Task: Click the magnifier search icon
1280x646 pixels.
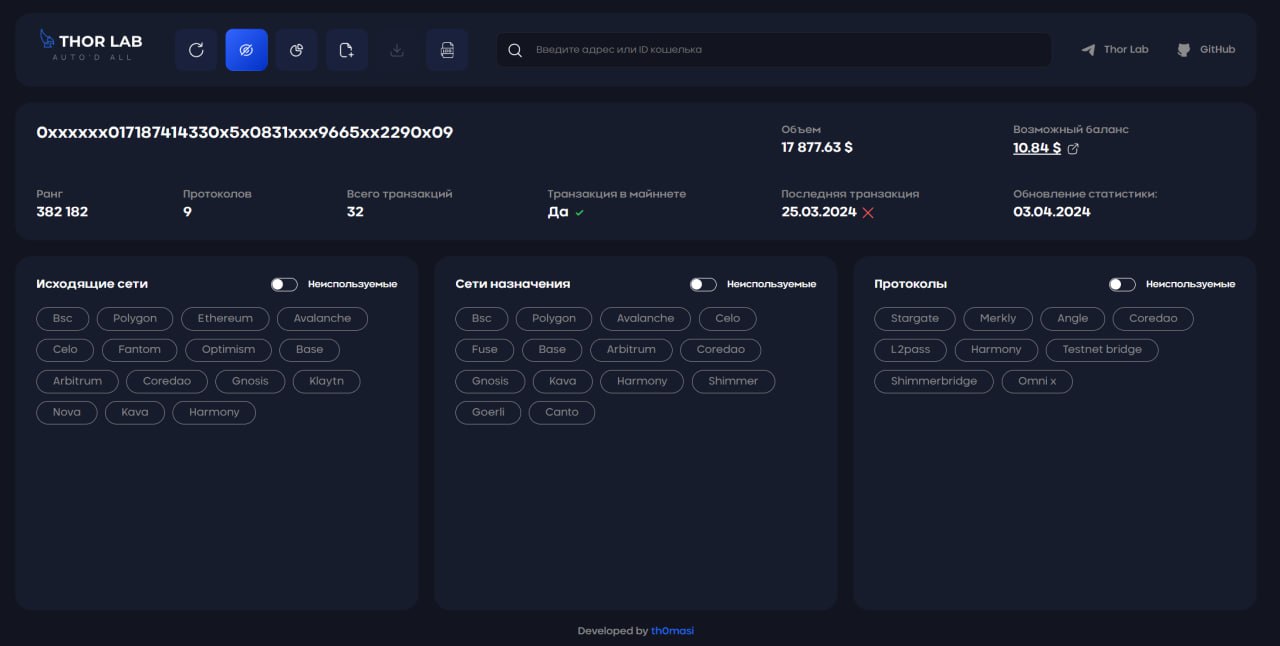Action: [515, 50]
